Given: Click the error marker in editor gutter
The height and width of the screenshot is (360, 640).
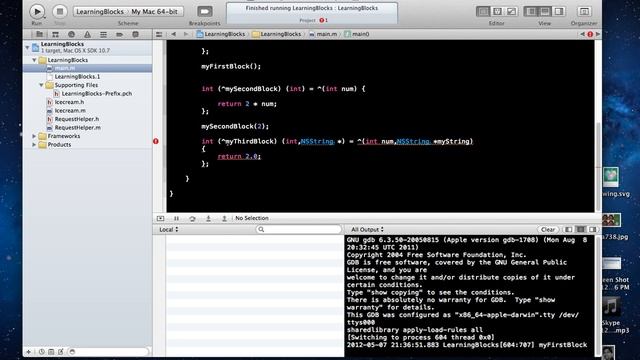Looking at the screenshot, I should [156, 141].
